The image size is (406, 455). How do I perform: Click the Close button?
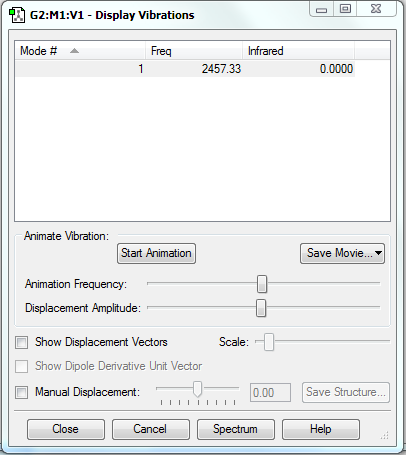[x=66, y=429]
